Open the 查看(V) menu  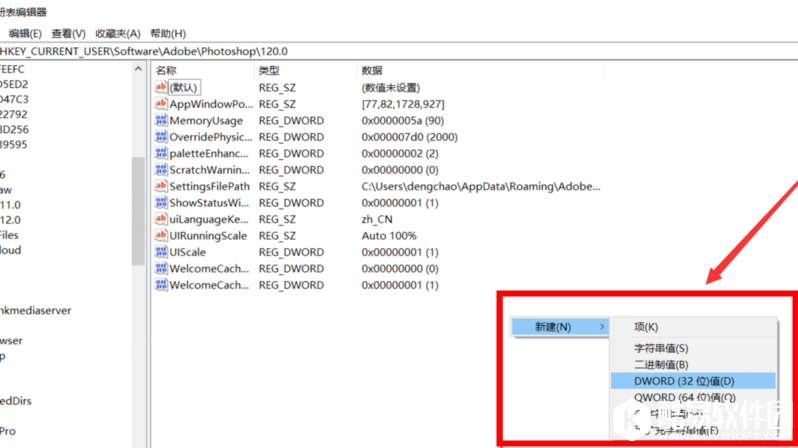pyautogui.click(x=69, y=33)
